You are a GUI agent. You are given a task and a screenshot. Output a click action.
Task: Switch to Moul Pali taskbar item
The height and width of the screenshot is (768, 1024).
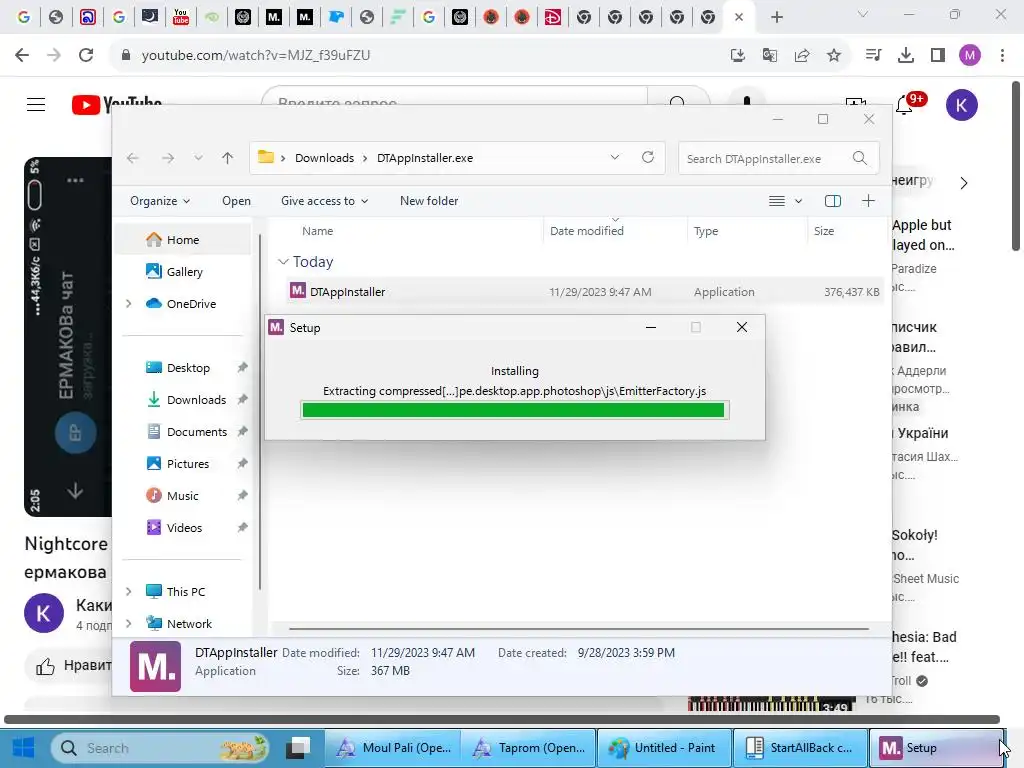point(392,748)
